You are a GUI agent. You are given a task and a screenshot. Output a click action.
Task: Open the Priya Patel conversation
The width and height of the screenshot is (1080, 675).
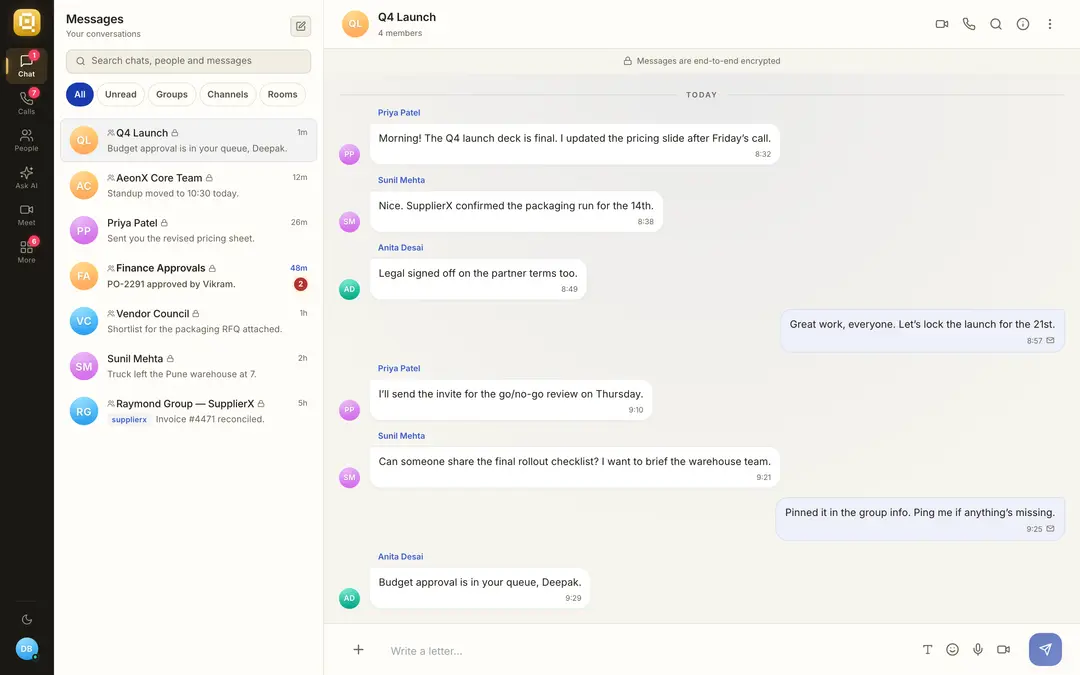click(188, 231)
